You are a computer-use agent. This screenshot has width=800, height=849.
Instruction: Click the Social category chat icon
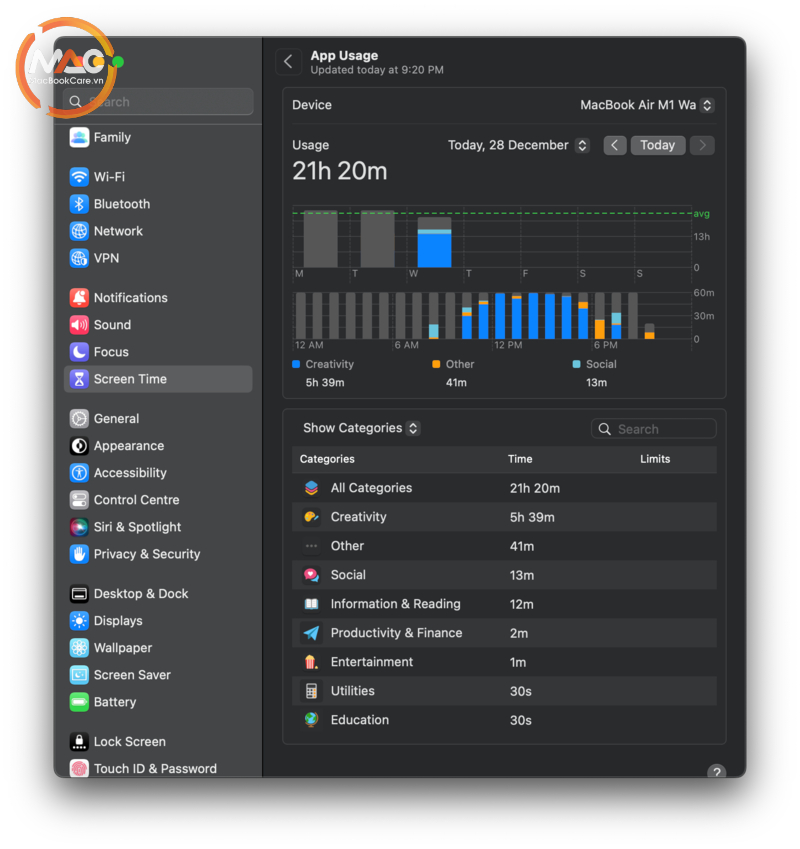click(311, 574)
